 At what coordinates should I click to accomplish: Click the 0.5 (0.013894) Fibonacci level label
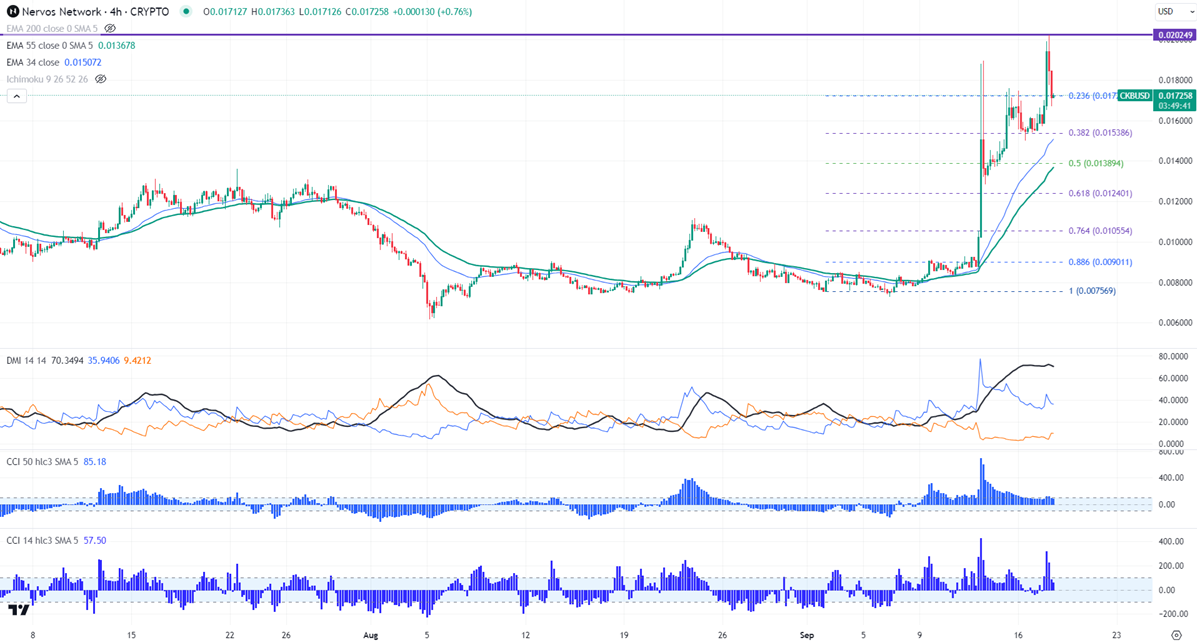1095,163
